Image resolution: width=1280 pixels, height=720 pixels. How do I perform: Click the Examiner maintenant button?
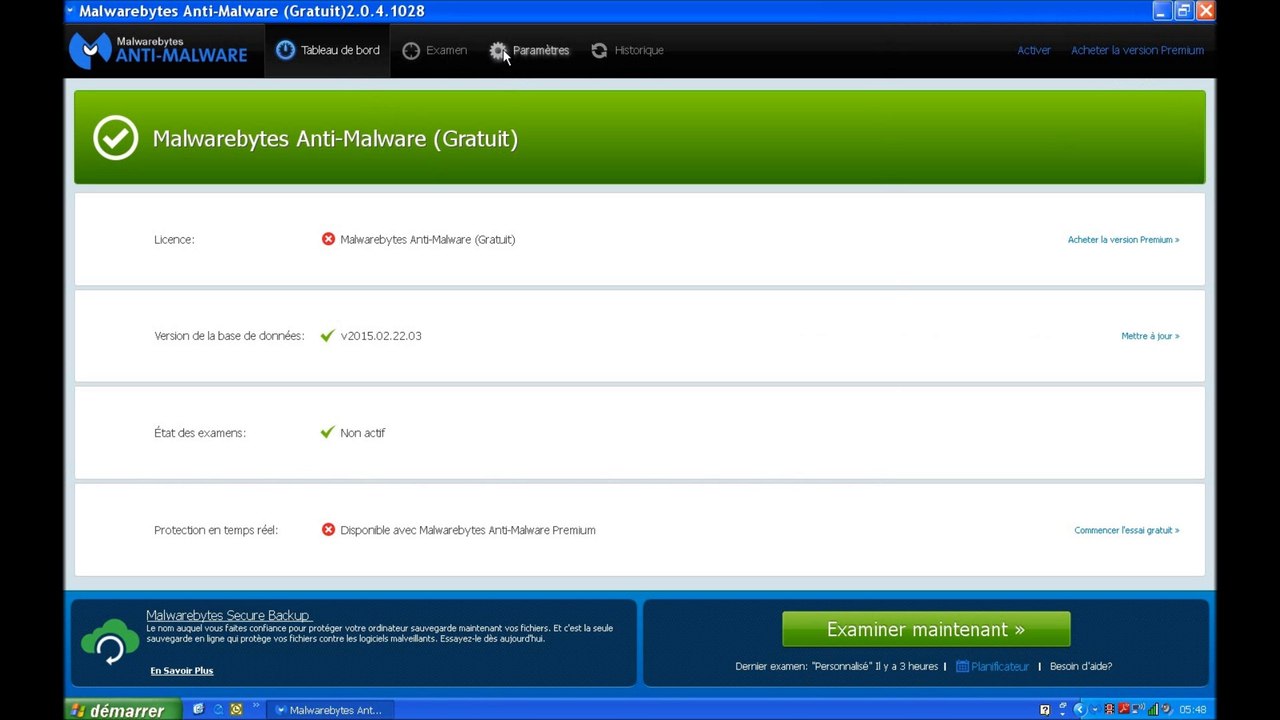point(926,629)
